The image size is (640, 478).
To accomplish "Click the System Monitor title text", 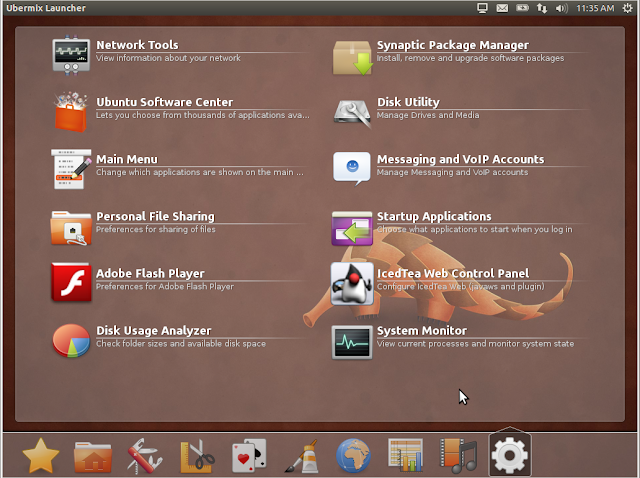I will point(422,331).
